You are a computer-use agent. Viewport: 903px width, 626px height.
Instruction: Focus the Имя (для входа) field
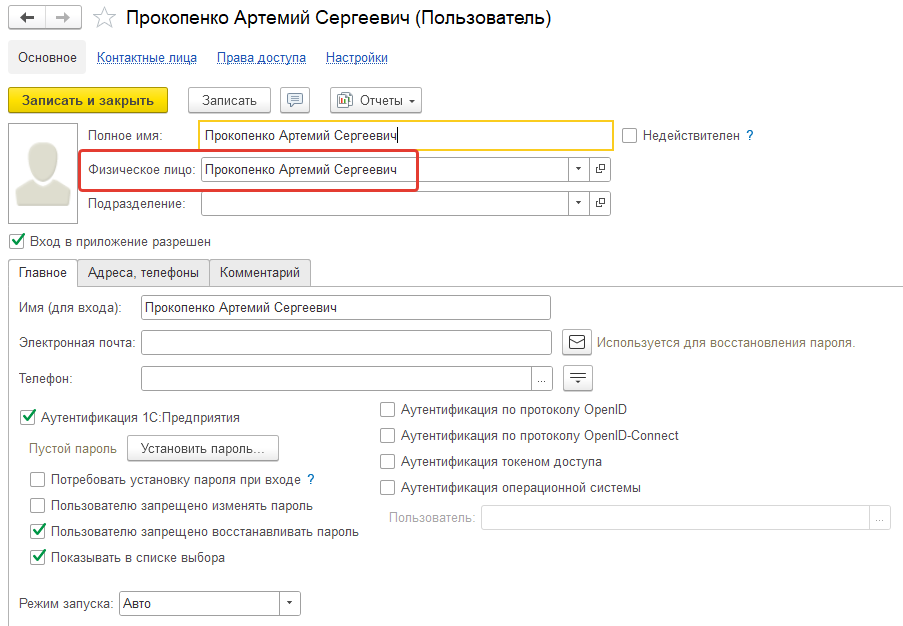[x=346, y=308]
